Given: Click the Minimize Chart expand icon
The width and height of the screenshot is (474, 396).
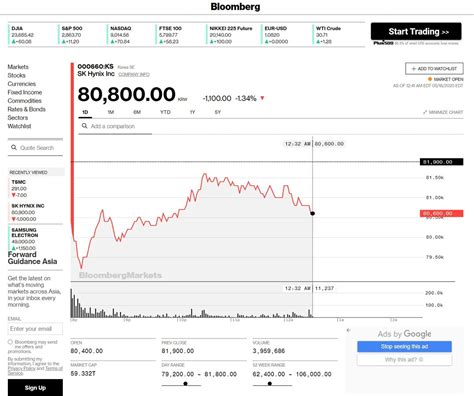Looking at the screenshot, I should click(x=425, y=112).
